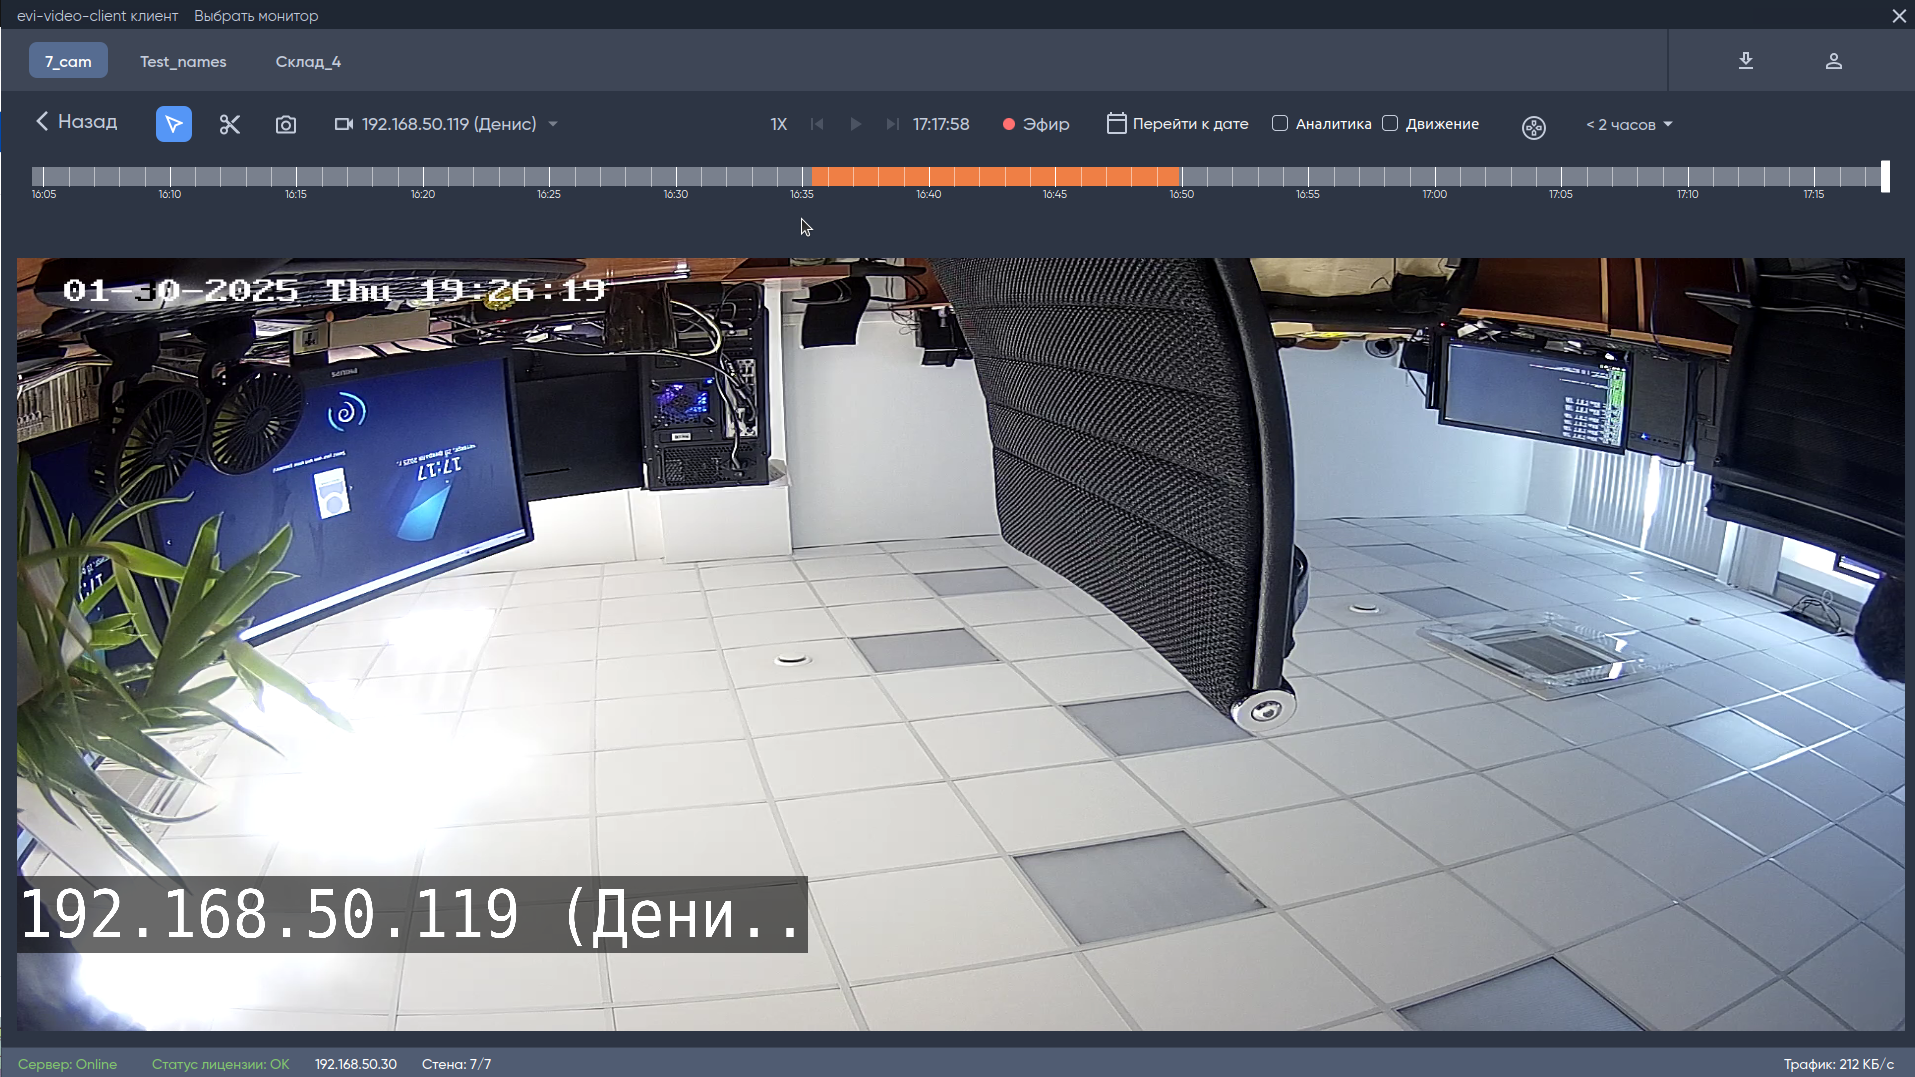The width and height of the screenshot is (1915, 1077).
Task: Skip to next frame
Action: (x=892, y=124)
